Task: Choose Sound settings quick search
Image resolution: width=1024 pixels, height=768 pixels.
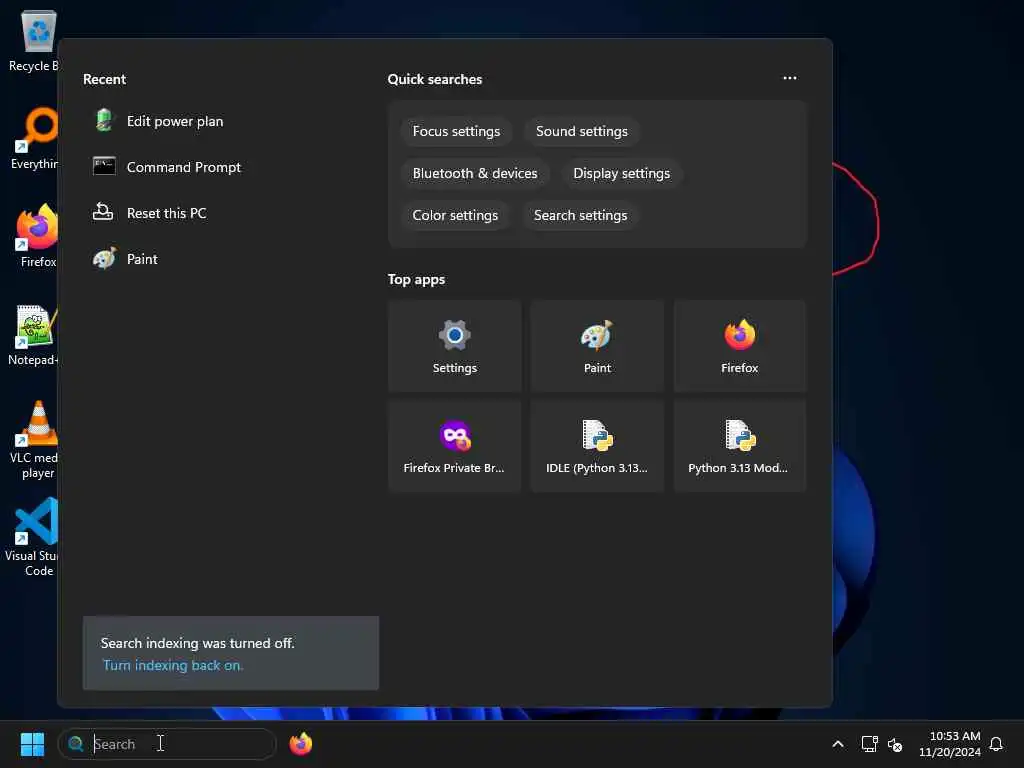Action: [581, 131]
